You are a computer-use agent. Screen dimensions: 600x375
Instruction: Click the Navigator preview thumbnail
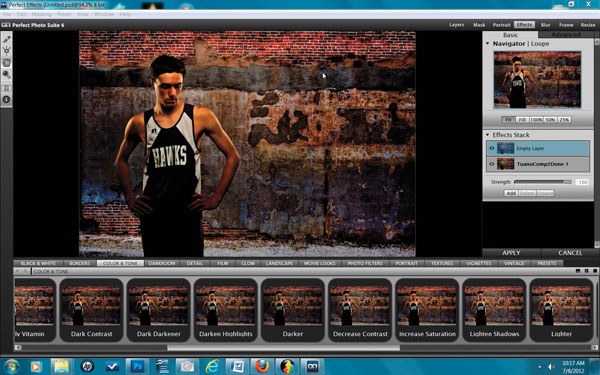click(x=537, y=80)
